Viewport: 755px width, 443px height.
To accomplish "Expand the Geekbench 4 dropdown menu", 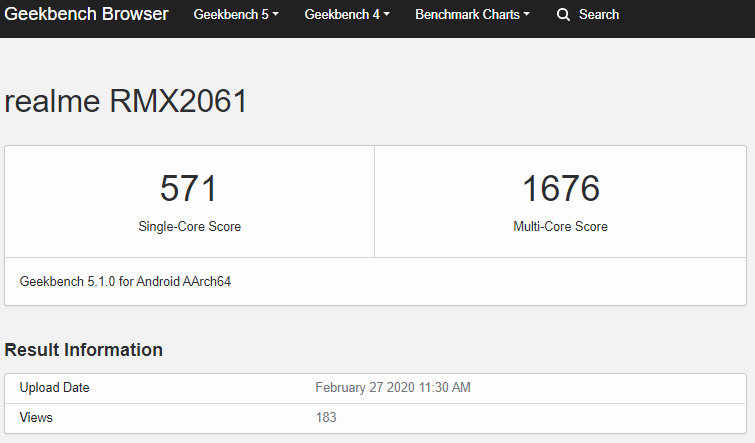I will [347, 14].
